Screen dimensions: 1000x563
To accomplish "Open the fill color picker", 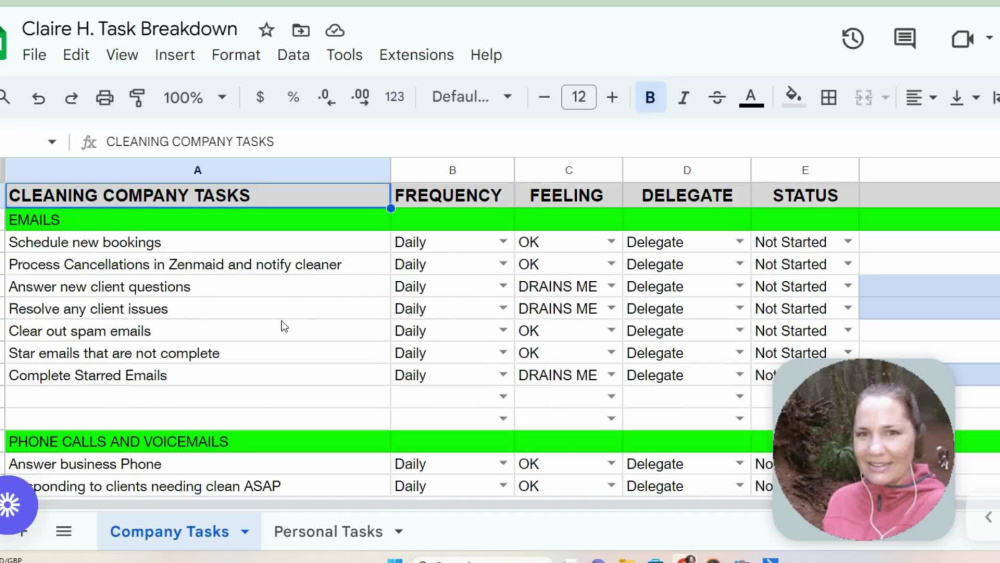I will click(793, 98).
